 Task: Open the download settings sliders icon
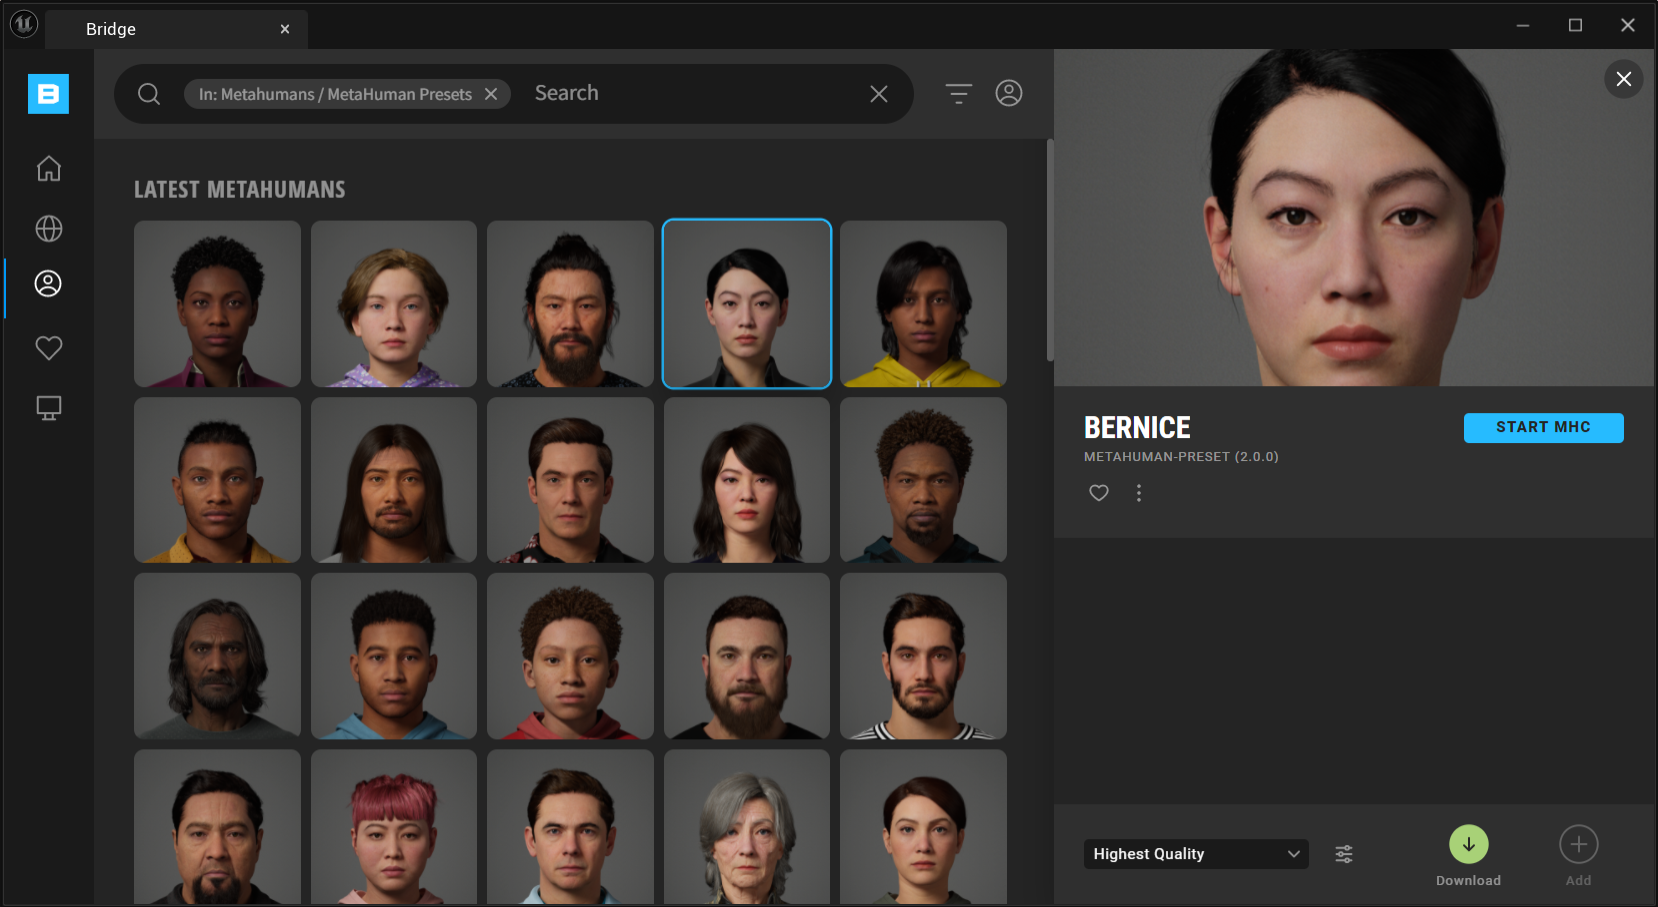[x=1344, y=854]
